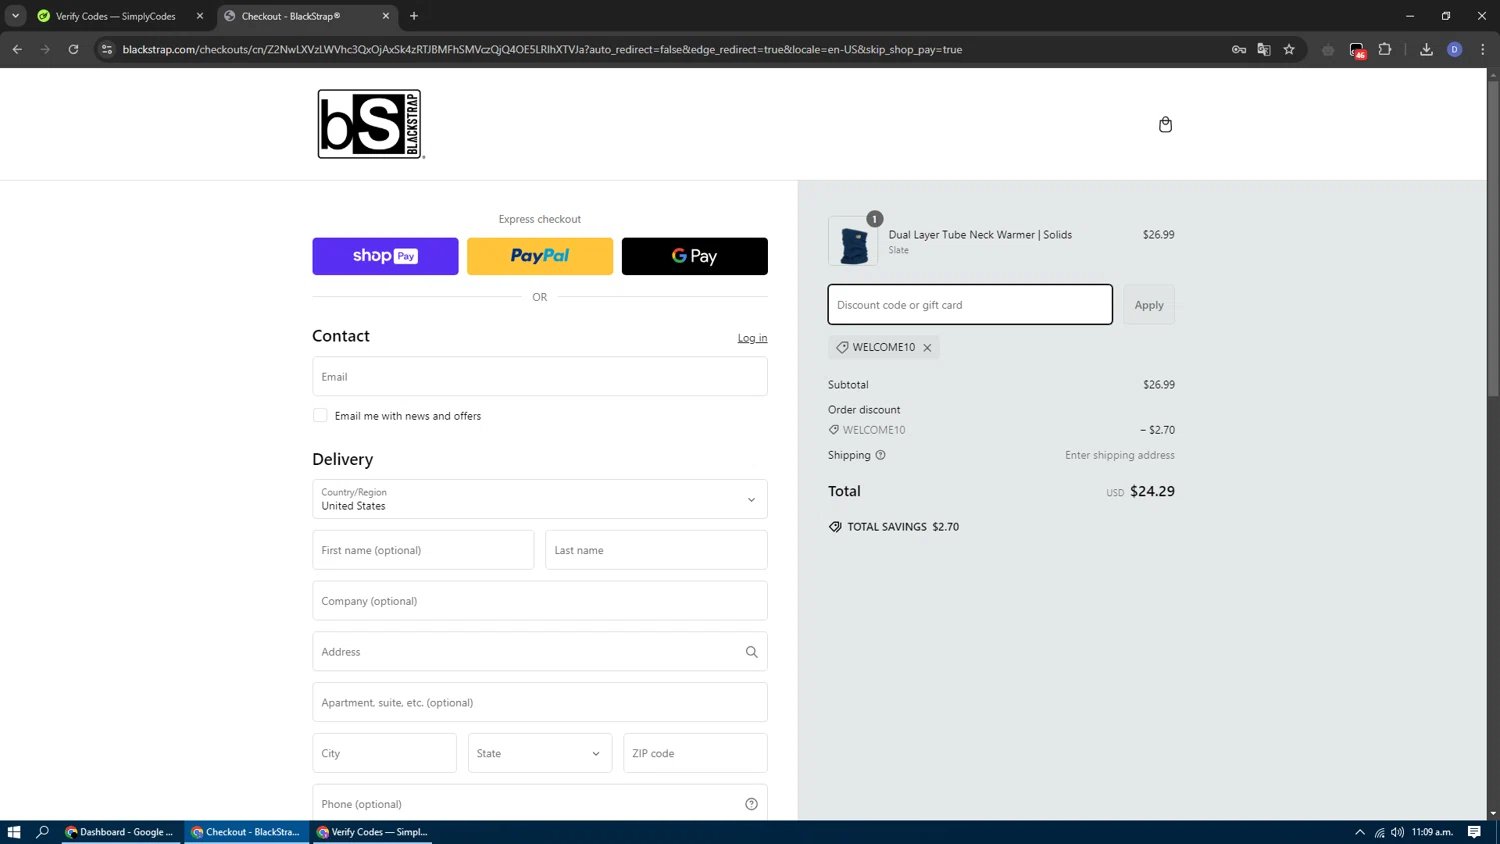This screenshot has width=1500, height=844.
Task: Pay with PayPal button
Action: click(x=540, y=256)
